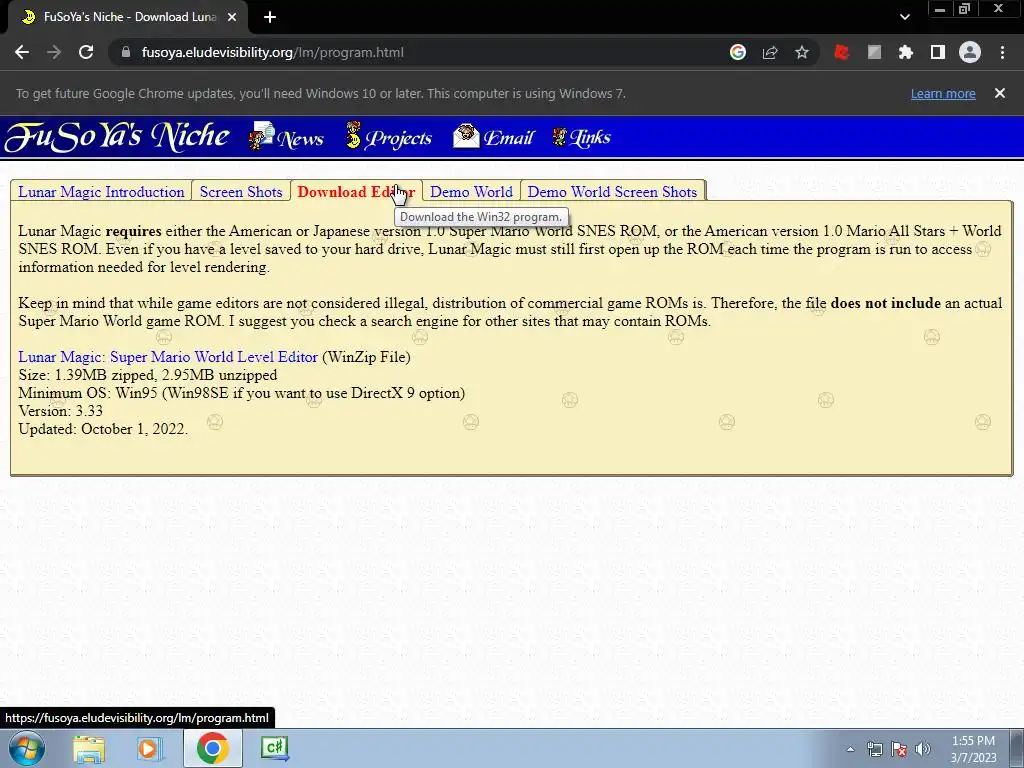Click the Google icon in the address bar

[x=738, y=52]
